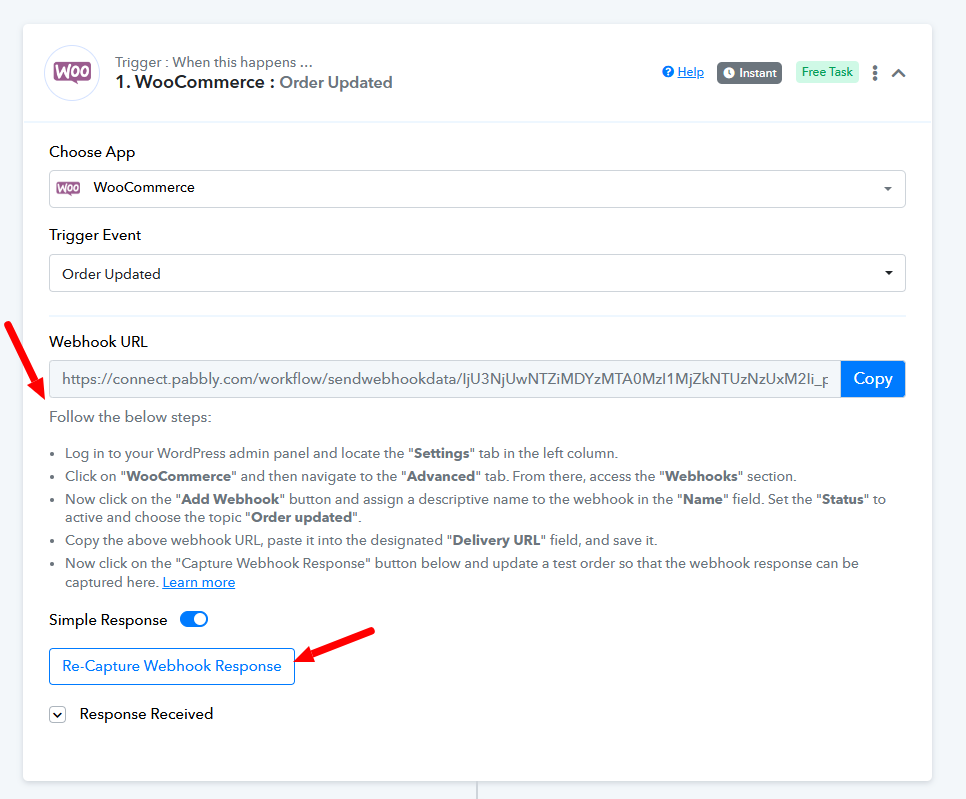Click the Webhook URL text field
This screenshot has width=966, height=799.
pyautogui.click(x=445, y=379)
